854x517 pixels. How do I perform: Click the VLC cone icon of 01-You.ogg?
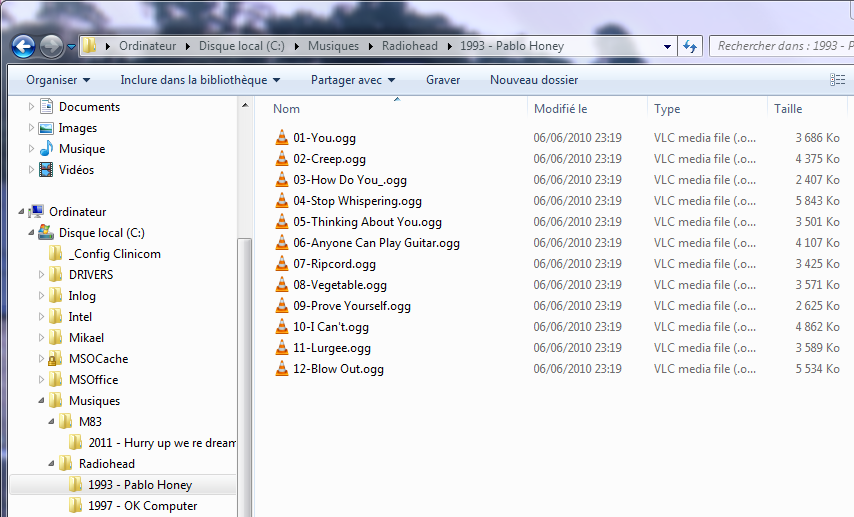[x=282, y=137]
